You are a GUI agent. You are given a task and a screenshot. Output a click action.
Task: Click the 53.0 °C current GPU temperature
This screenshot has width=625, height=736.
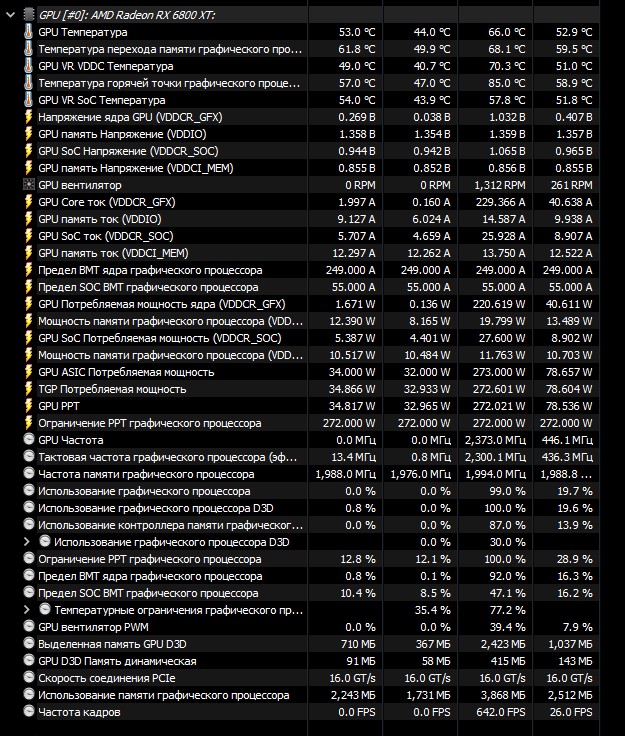tap(357, 32)
